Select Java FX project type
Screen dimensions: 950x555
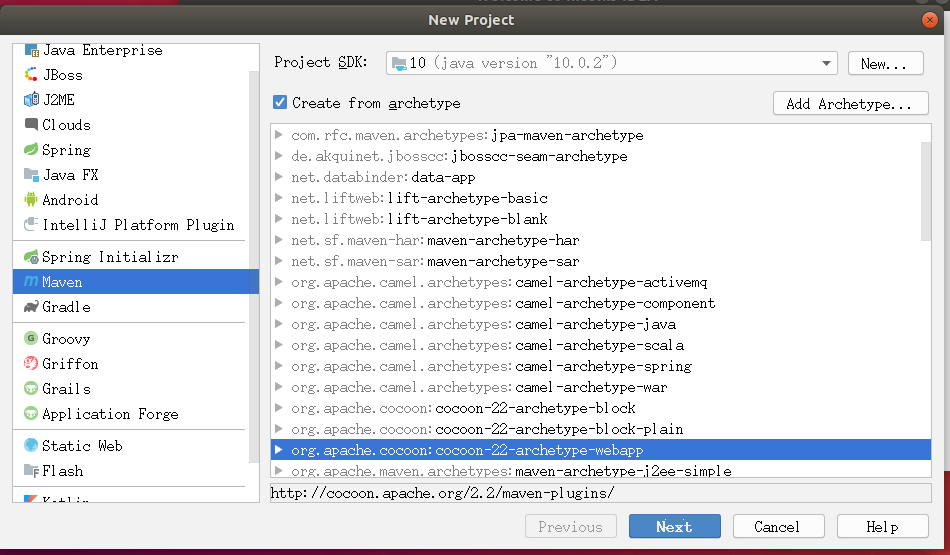tap(70, 175)
